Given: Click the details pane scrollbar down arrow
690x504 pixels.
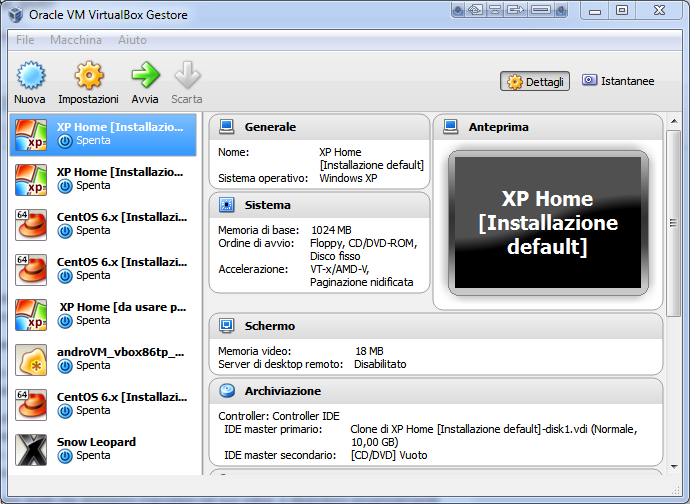Looking at the screenshot, I should (674, 467).
